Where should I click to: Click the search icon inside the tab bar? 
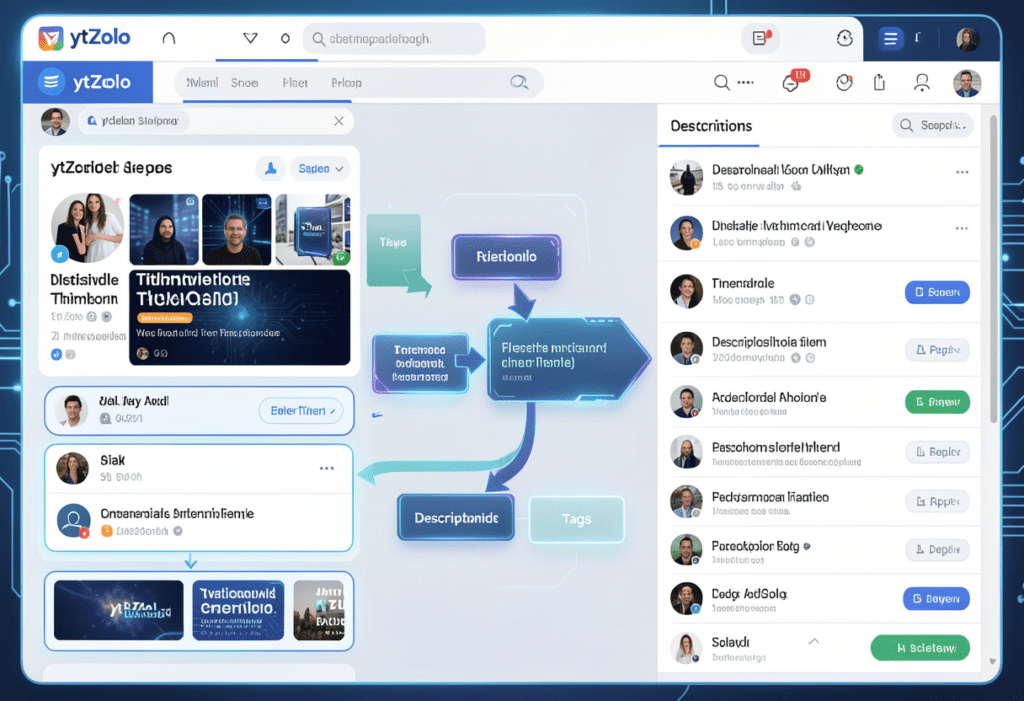coord(518,83)
